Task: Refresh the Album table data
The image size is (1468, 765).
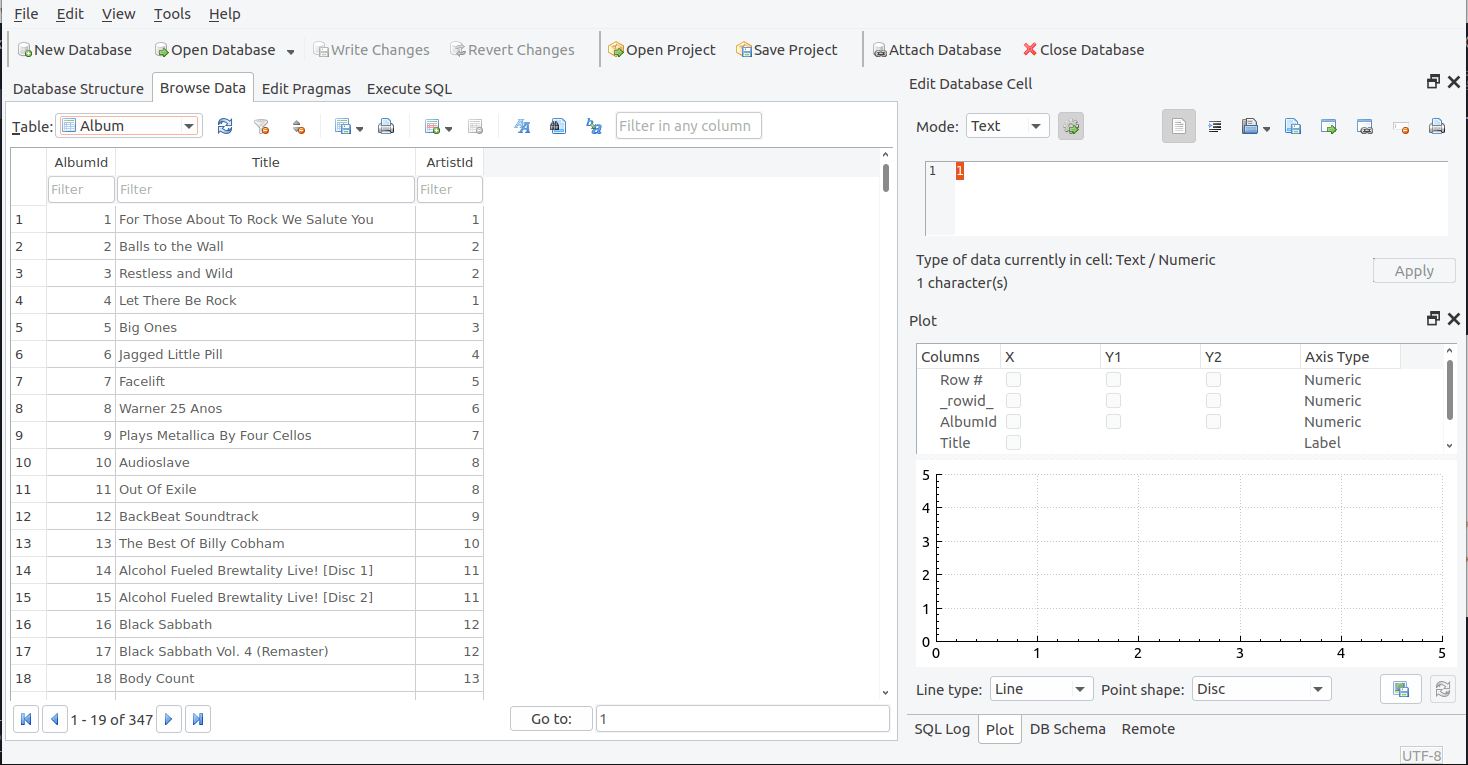Action: [x=225, y=126]
